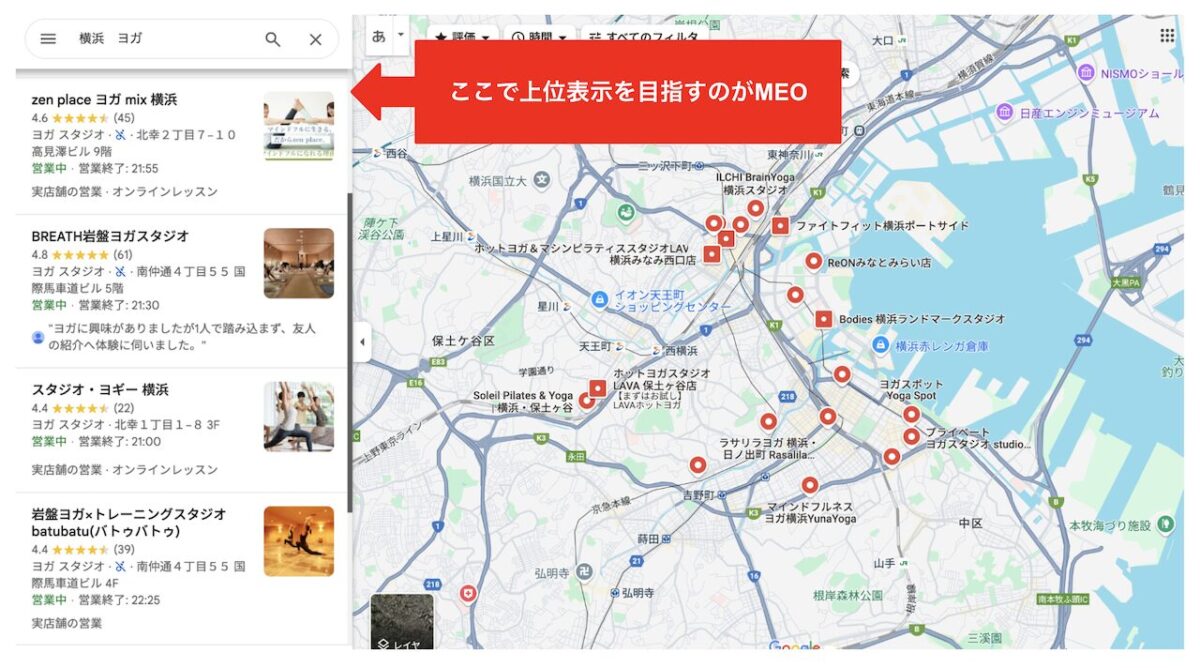The image size is (1200, 668).
Task: Click the 横浜国立大 school icon
Action: point(543,180)
